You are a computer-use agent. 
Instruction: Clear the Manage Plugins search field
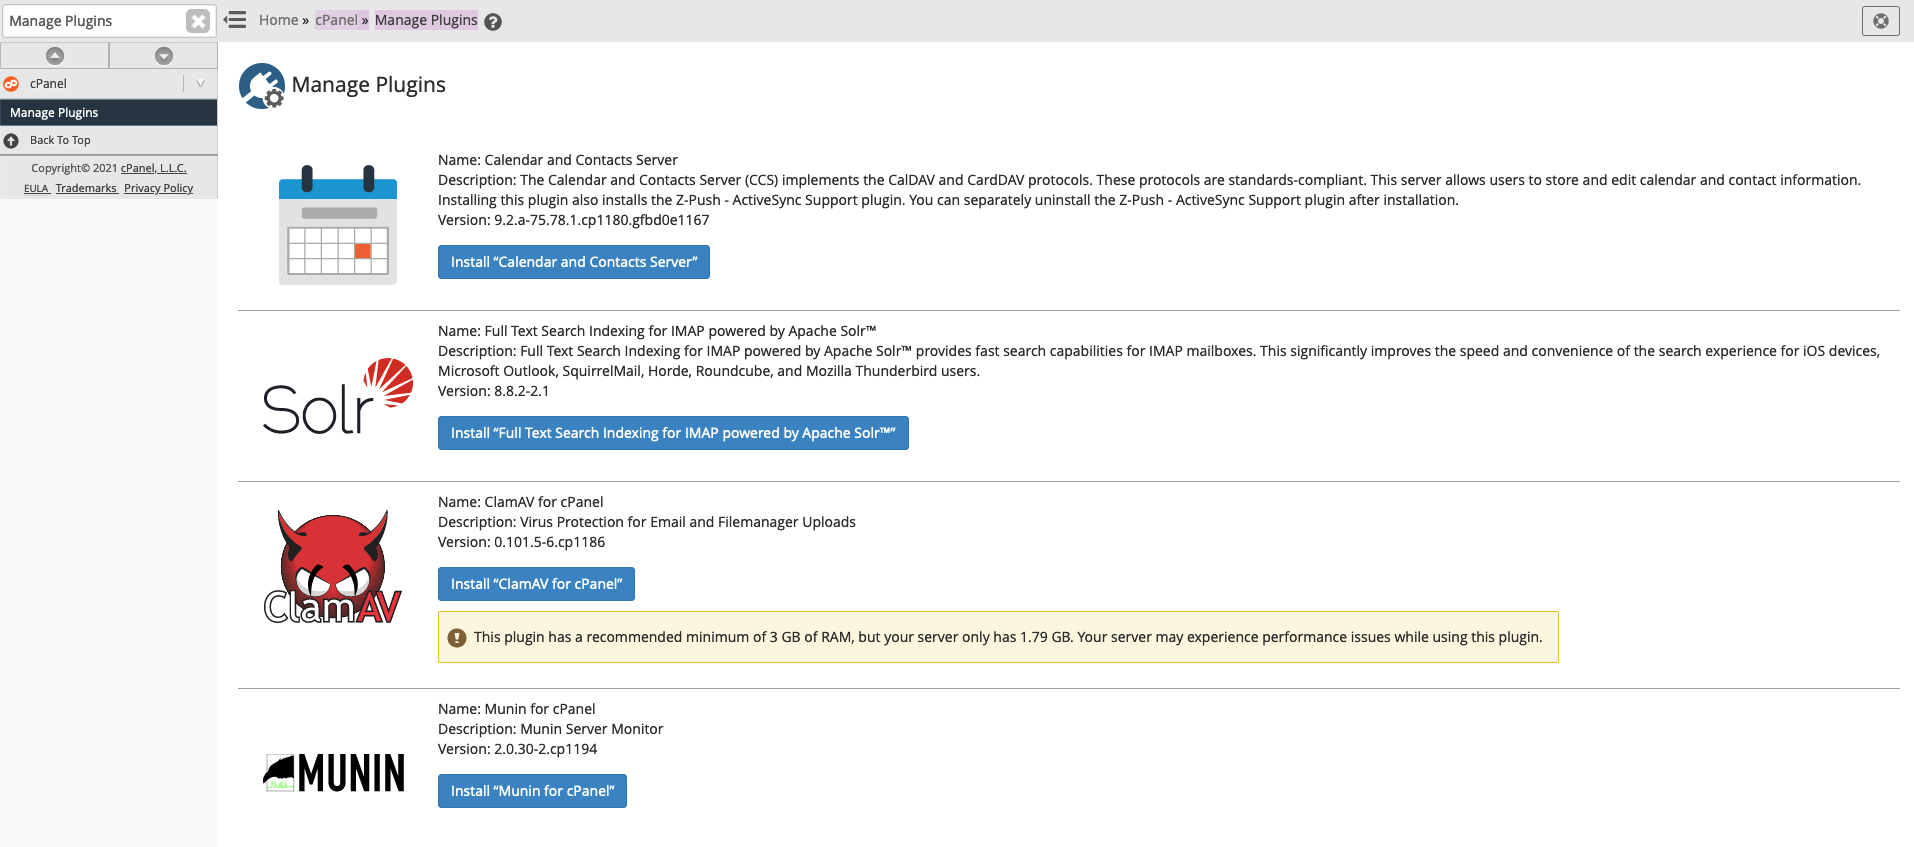click(x=198, y=21)
